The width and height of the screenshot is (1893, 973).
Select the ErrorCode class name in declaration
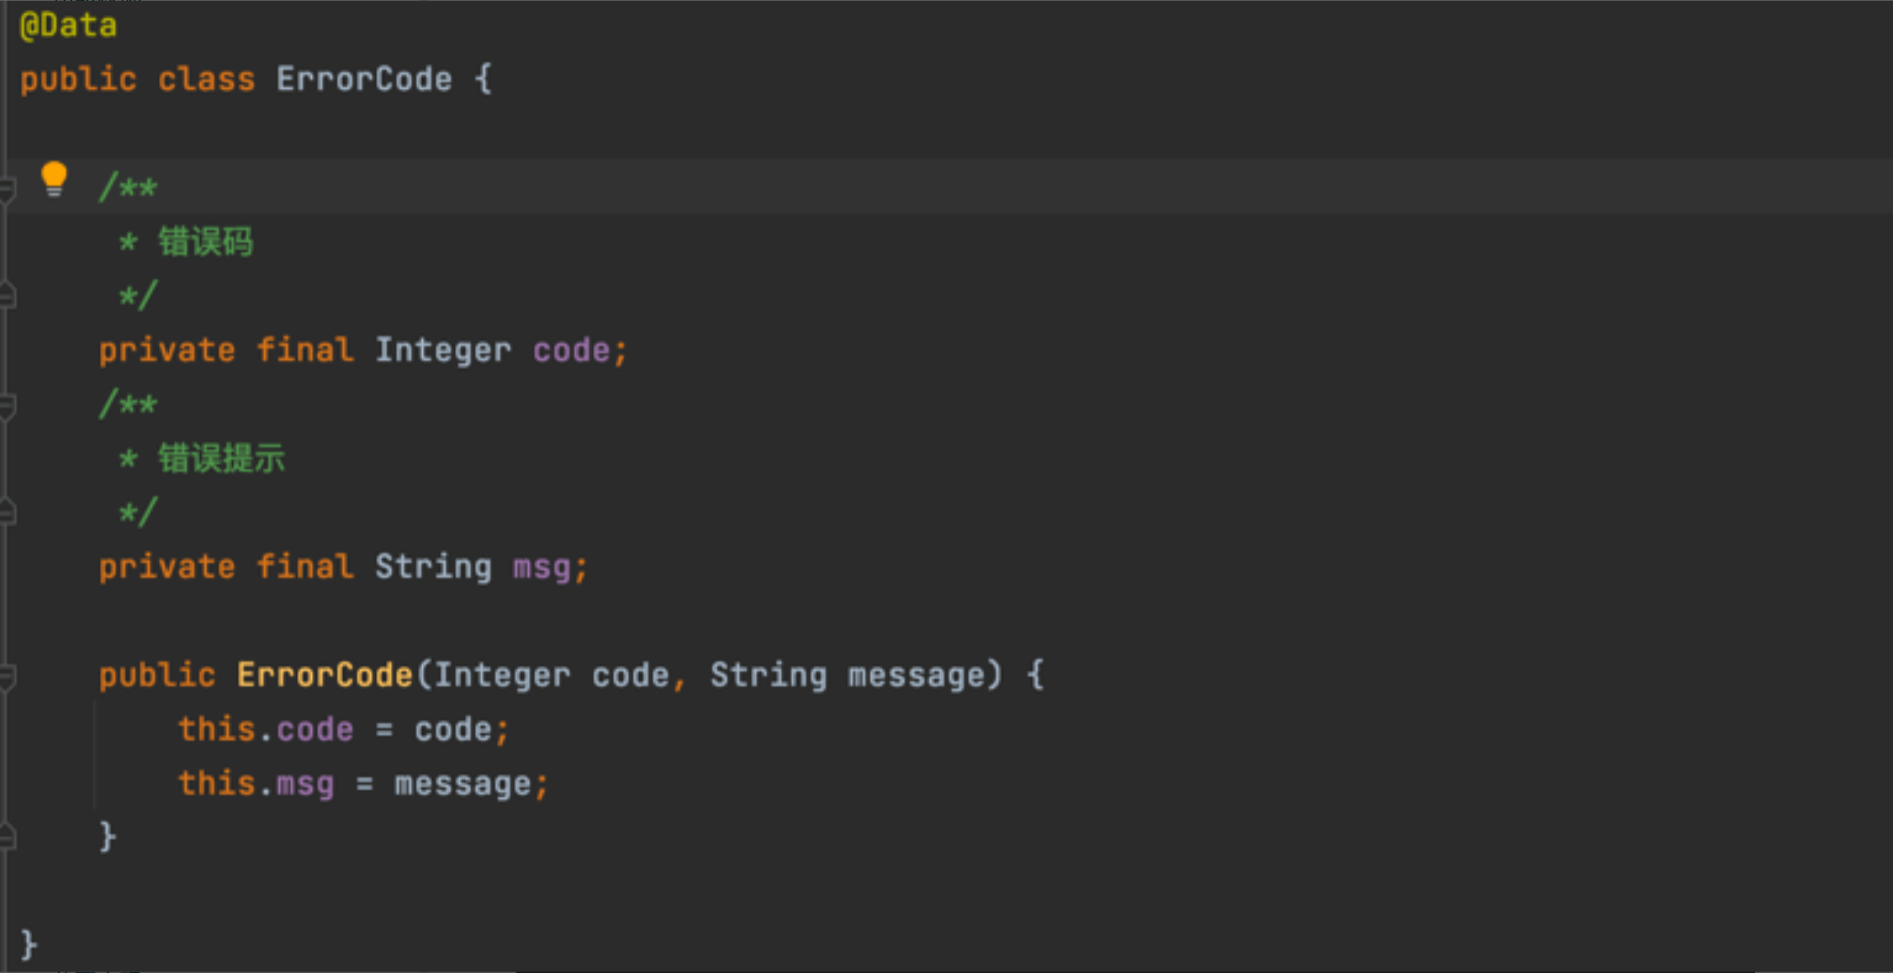click(x=364, y=79)
